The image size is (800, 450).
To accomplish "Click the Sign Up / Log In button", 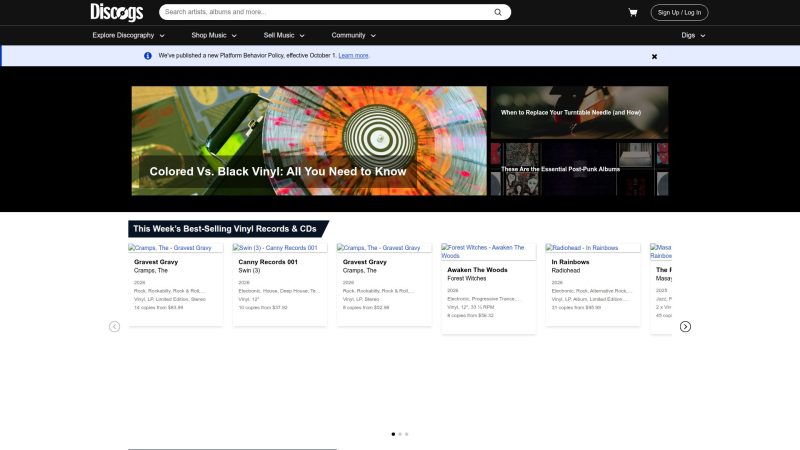I will [x=679, y=12].
